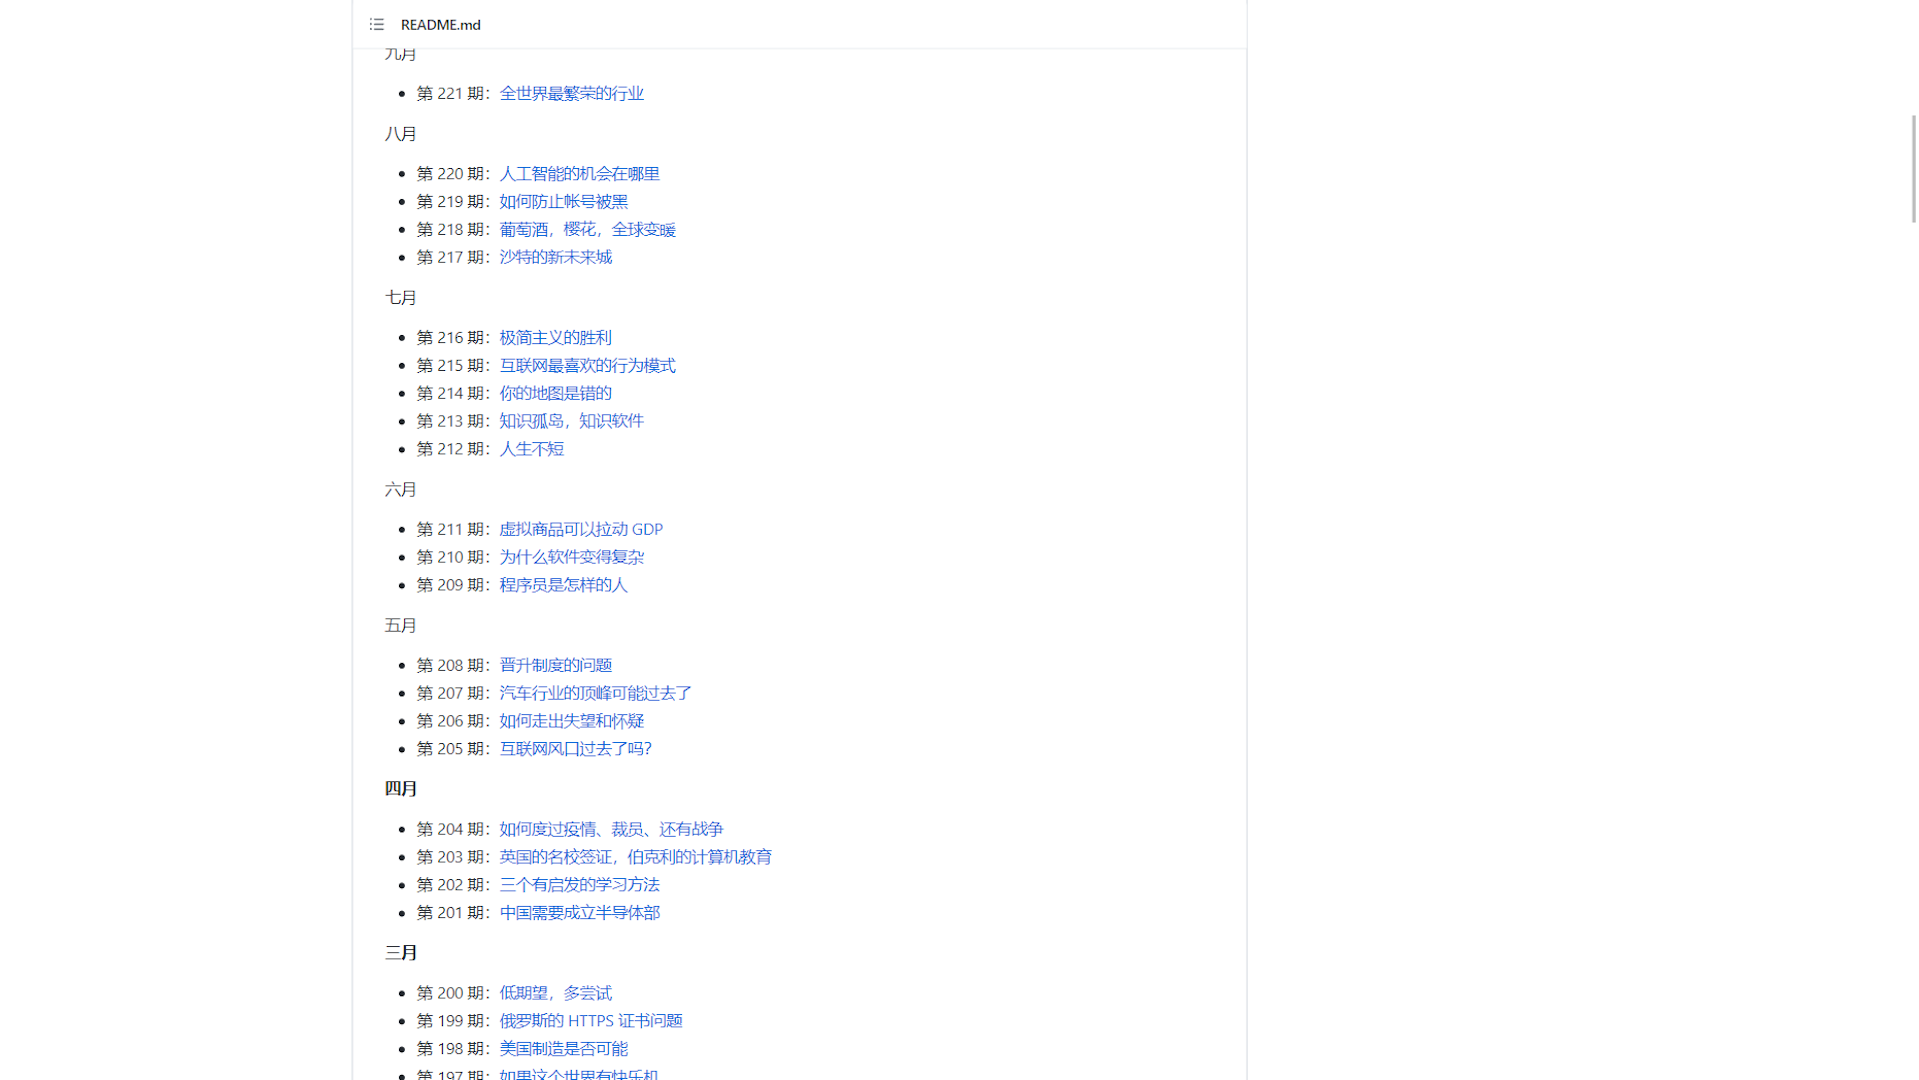Open the 葡萄酒，樱花，全球变暖 link

click(587, 229)
